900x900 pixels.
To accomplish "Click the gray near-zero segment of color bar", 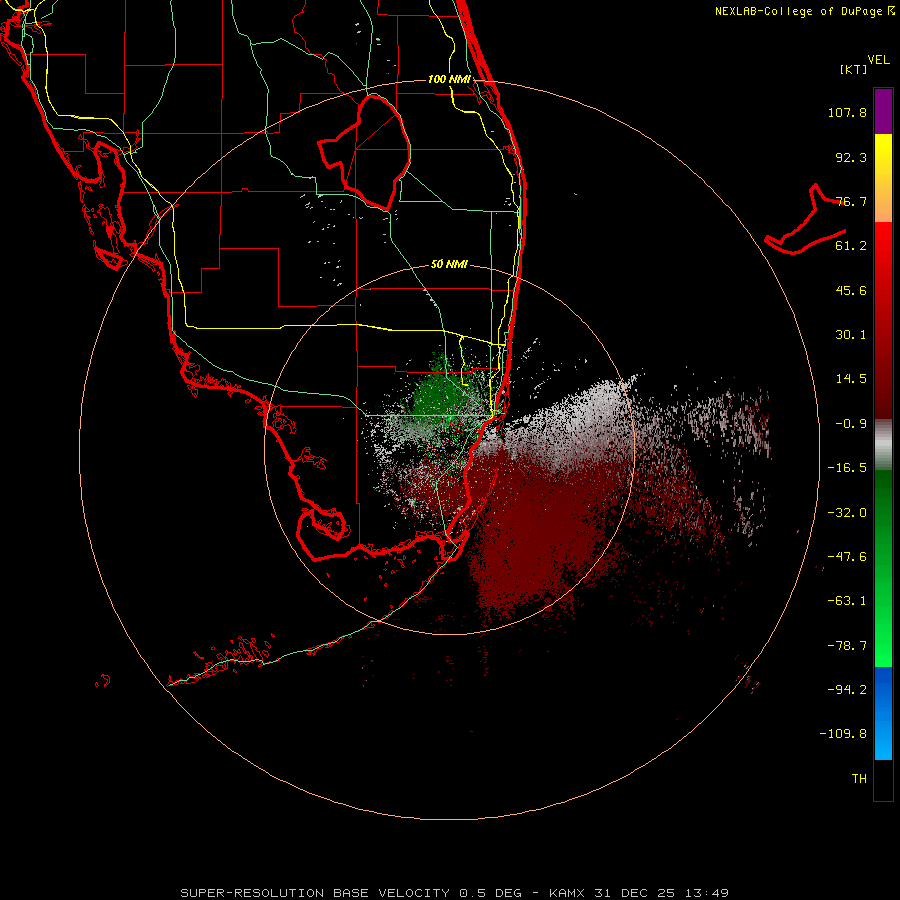I will 883,445.
